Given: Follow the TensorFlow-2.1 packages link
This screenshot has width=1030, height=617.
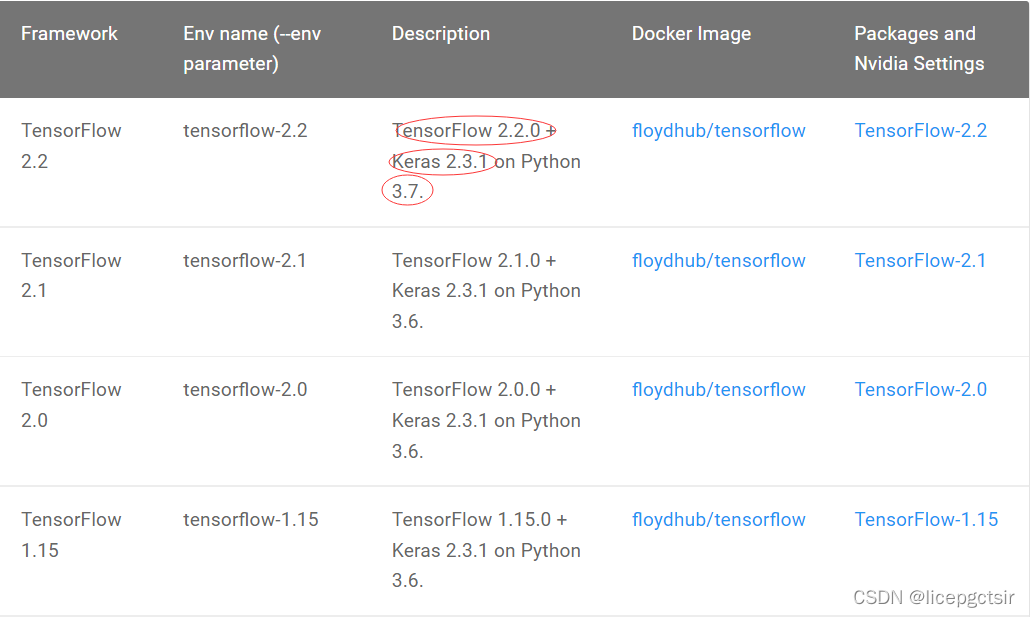Looking at the screenshot, I should (919, 260).
